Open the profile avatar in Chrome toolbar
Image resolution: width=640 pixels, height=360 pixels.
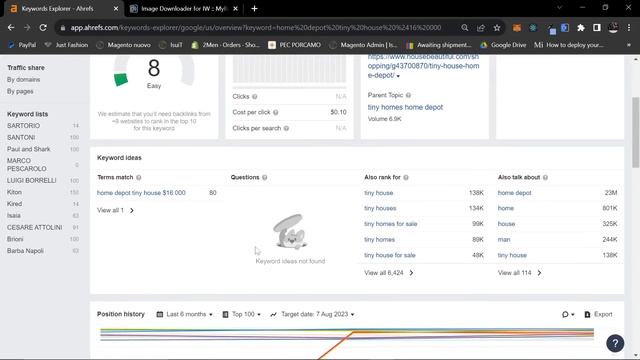613,28
